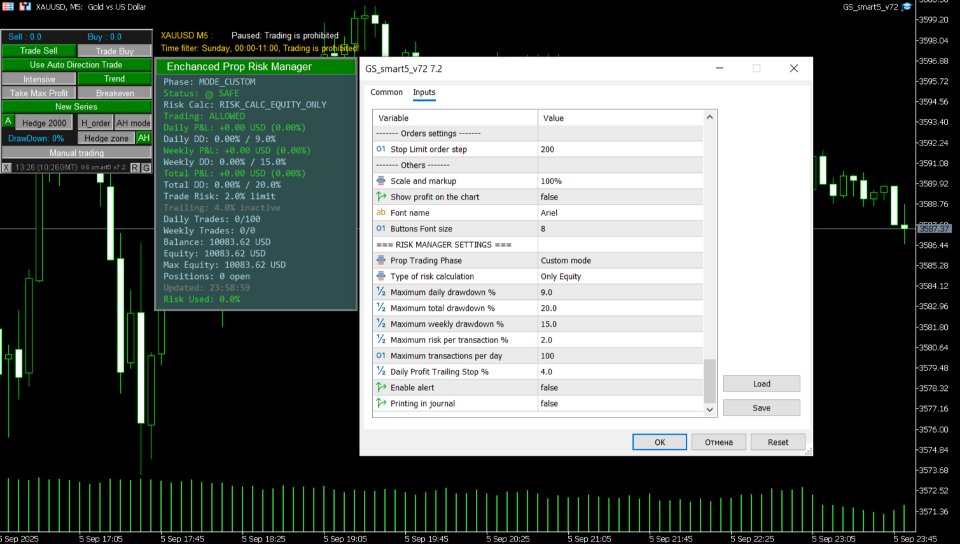Click the green AH button beside Hedge zone
This screenshot has width=960, height=544.
click(x=144, y=138)
